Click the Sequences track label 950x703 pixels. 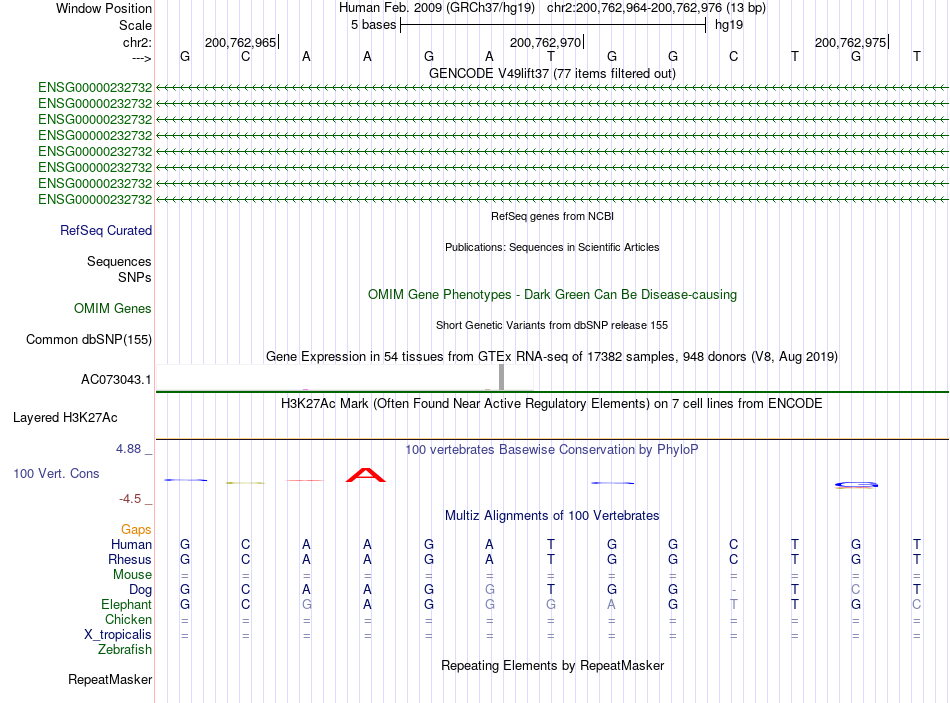[x=119, y=261]
